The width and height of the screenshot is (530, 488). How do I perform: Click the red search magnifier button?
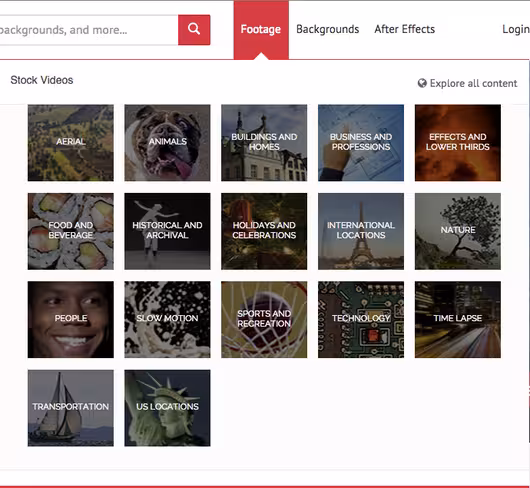[x=194, y=30]
